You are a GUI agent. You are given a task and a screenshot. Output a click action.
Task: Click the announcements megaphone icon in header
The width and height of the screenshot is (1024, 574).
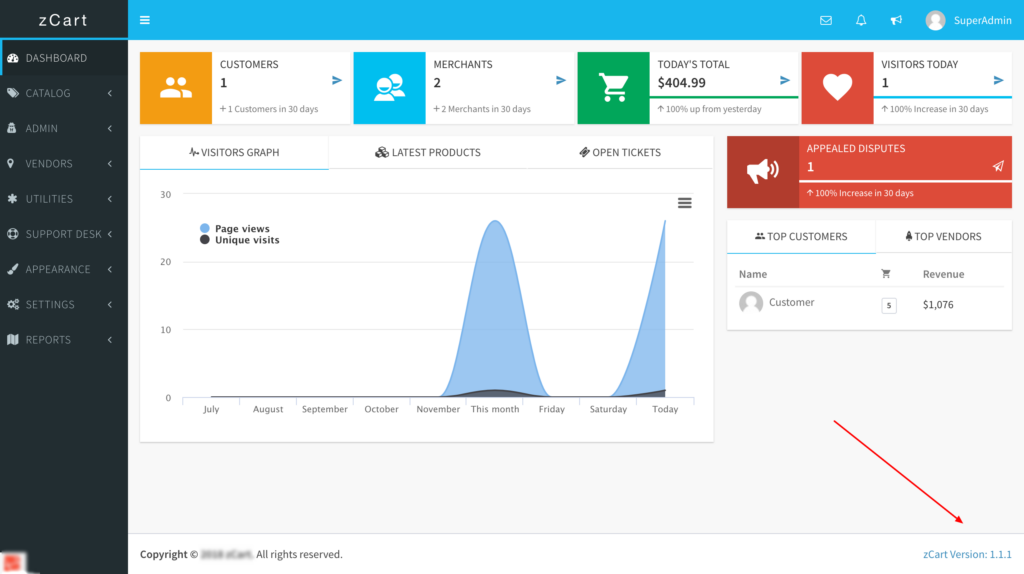pos(896,20)
